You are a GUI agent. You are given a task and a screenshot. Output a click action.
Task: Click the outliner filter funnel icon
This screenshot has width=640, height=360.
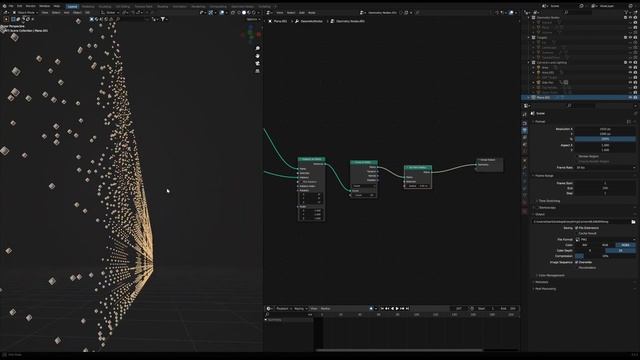[626, 13]
